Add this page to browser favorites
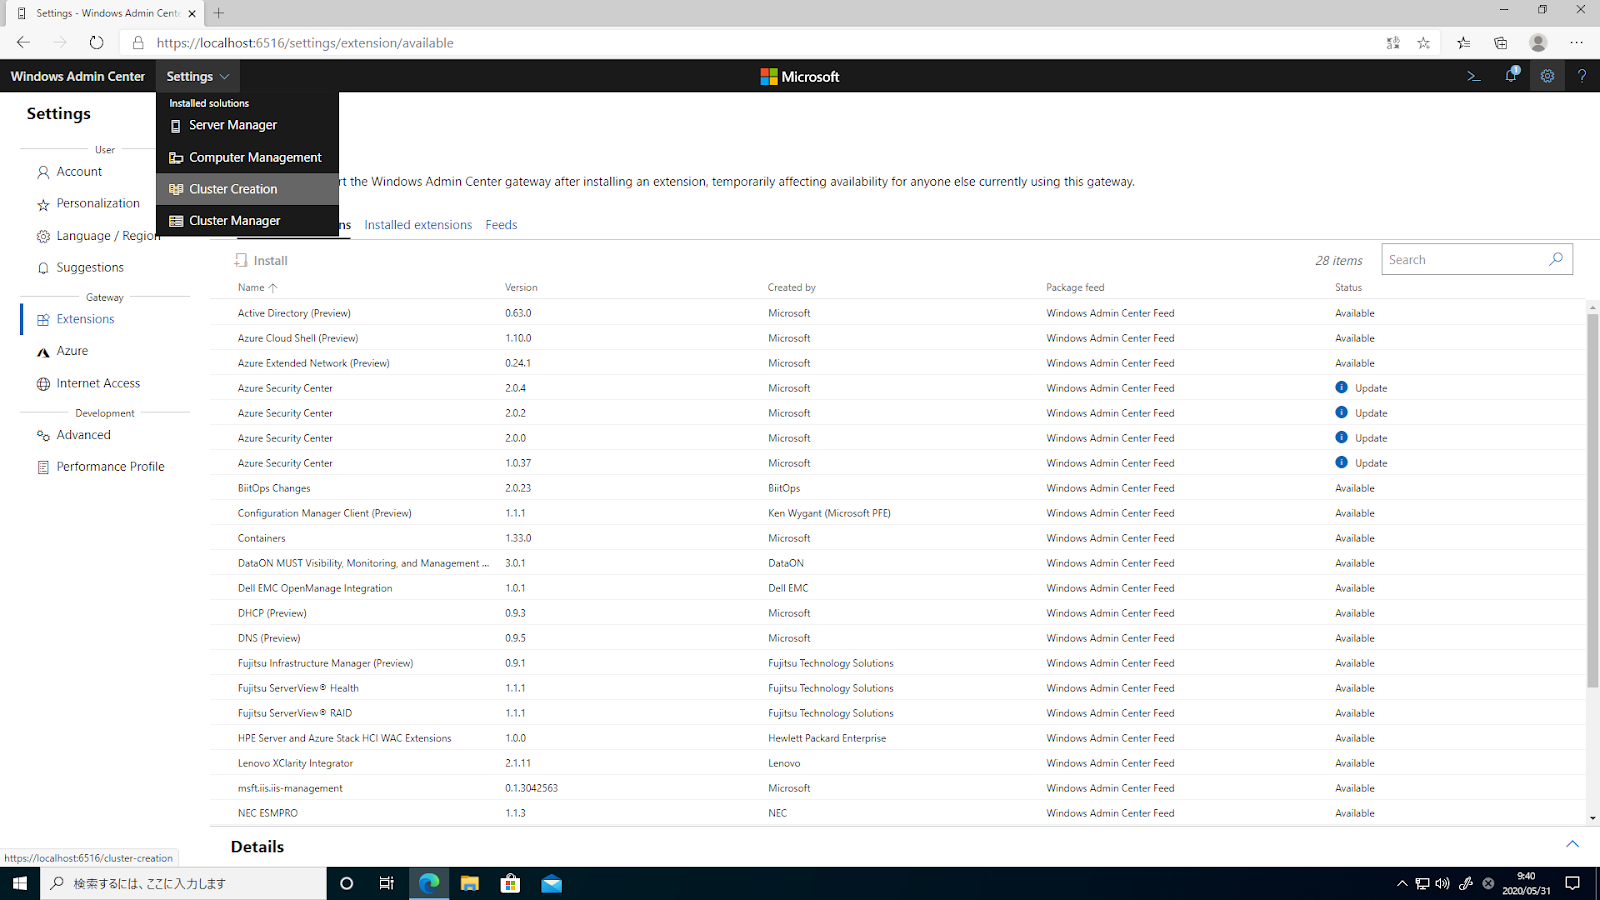Image resolution: width=1600 pixels, height=900 pixels. click(1424, 43)
